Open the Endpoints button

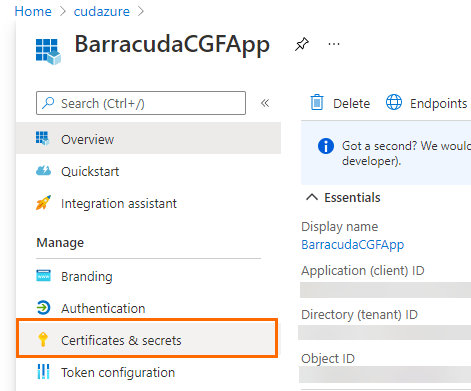426,103
